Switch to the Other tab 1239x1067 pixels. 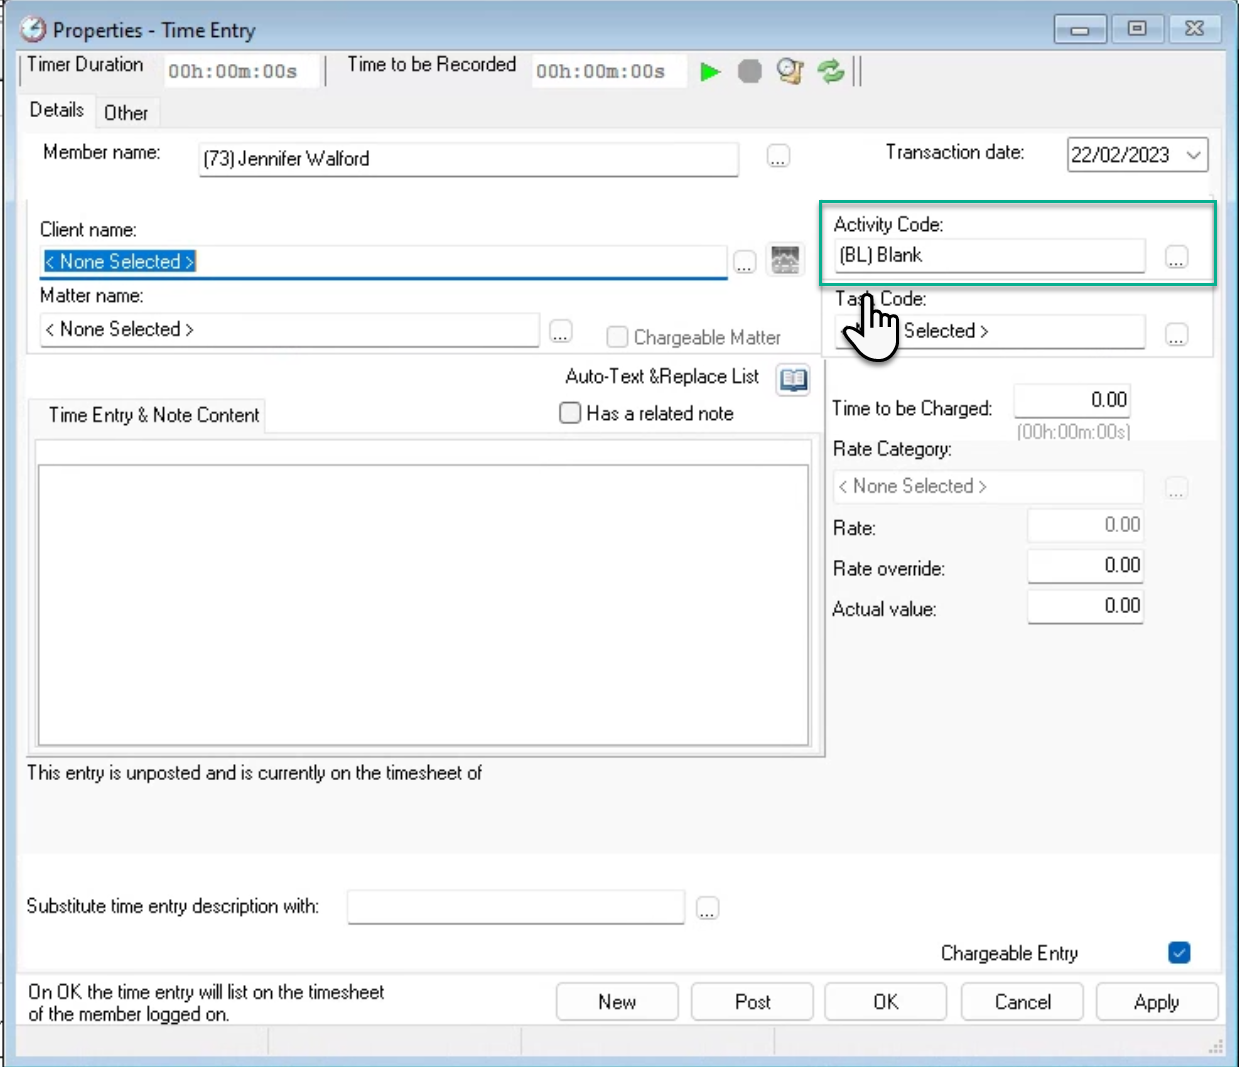point(126,113)
